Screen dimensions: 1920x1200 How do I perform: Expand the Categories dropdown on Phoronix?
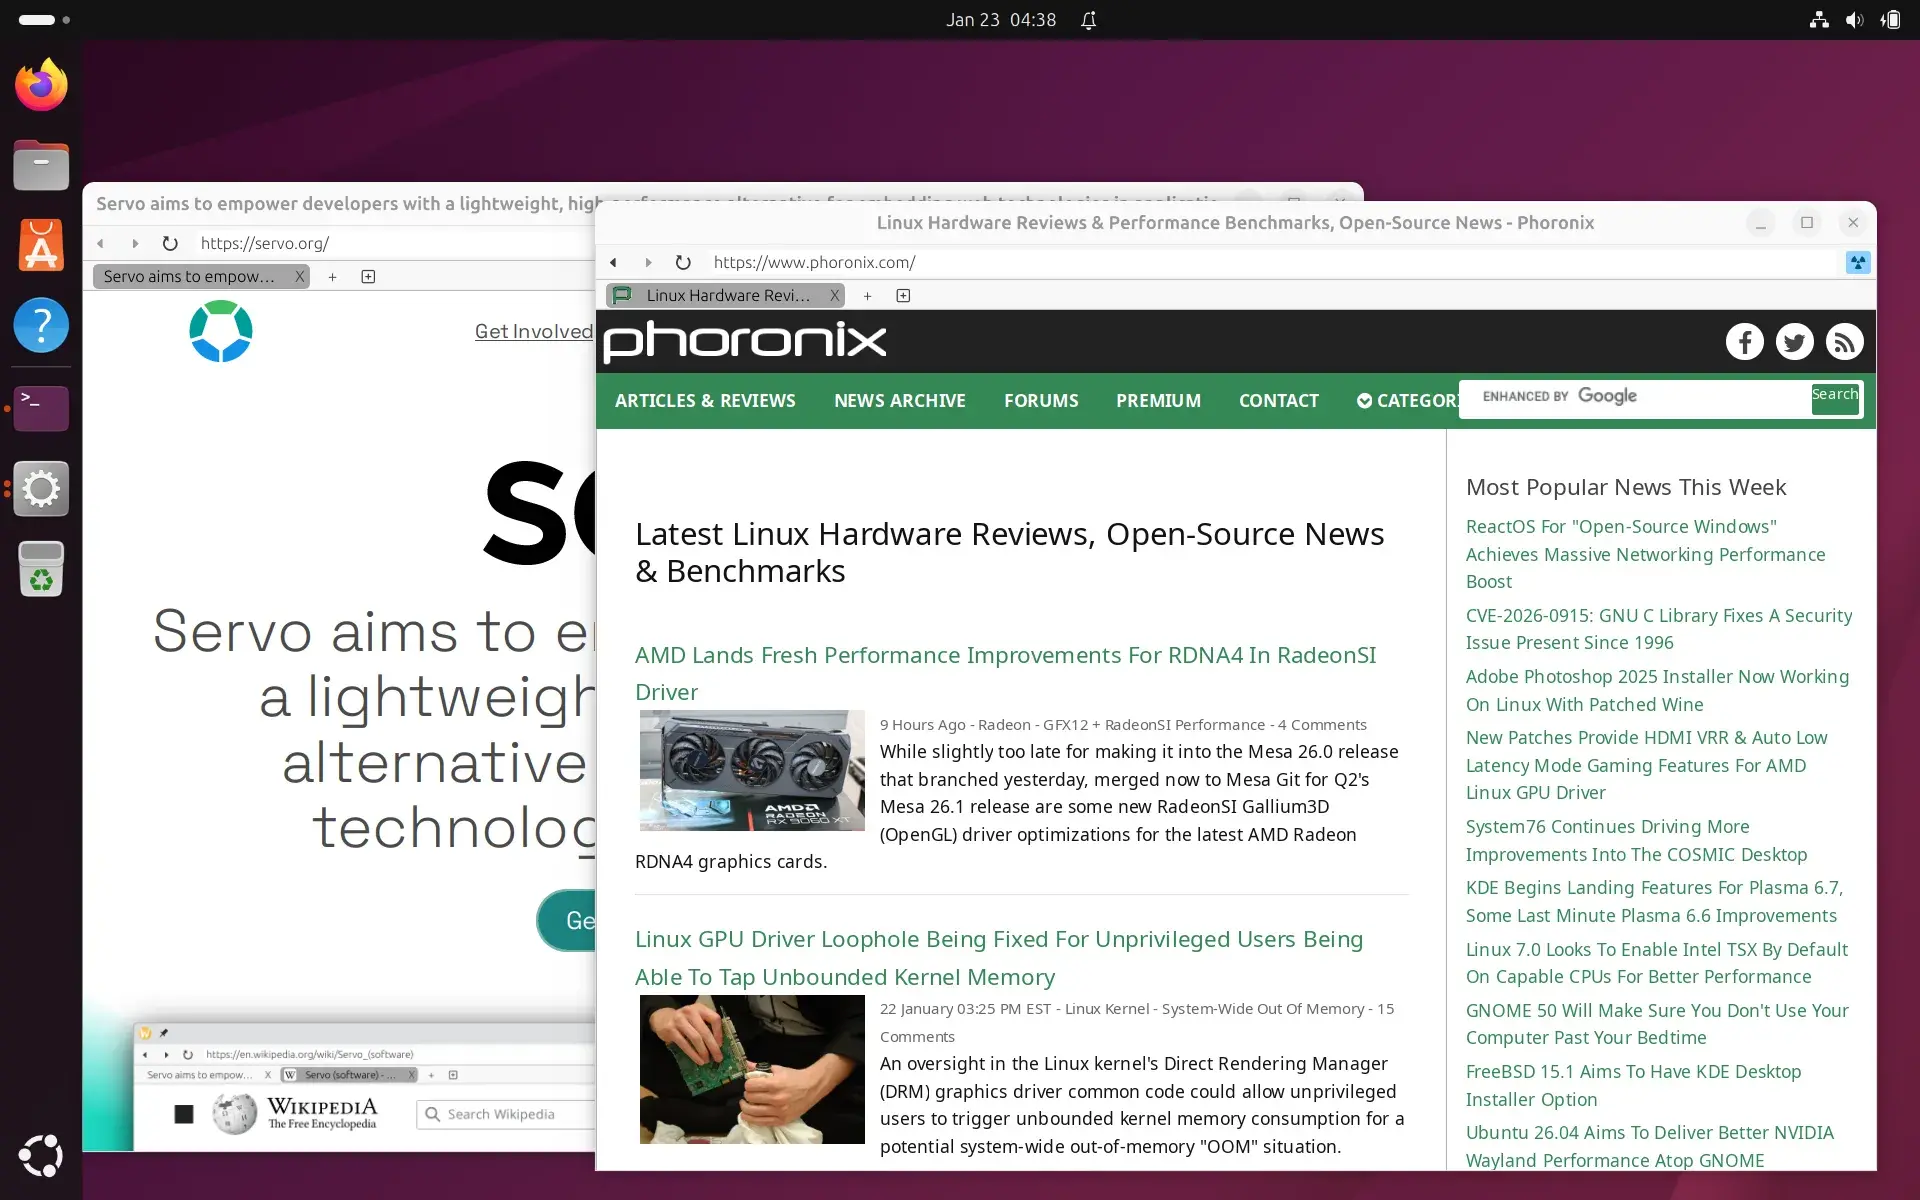pyautogui.click(x=1407, y=401)
